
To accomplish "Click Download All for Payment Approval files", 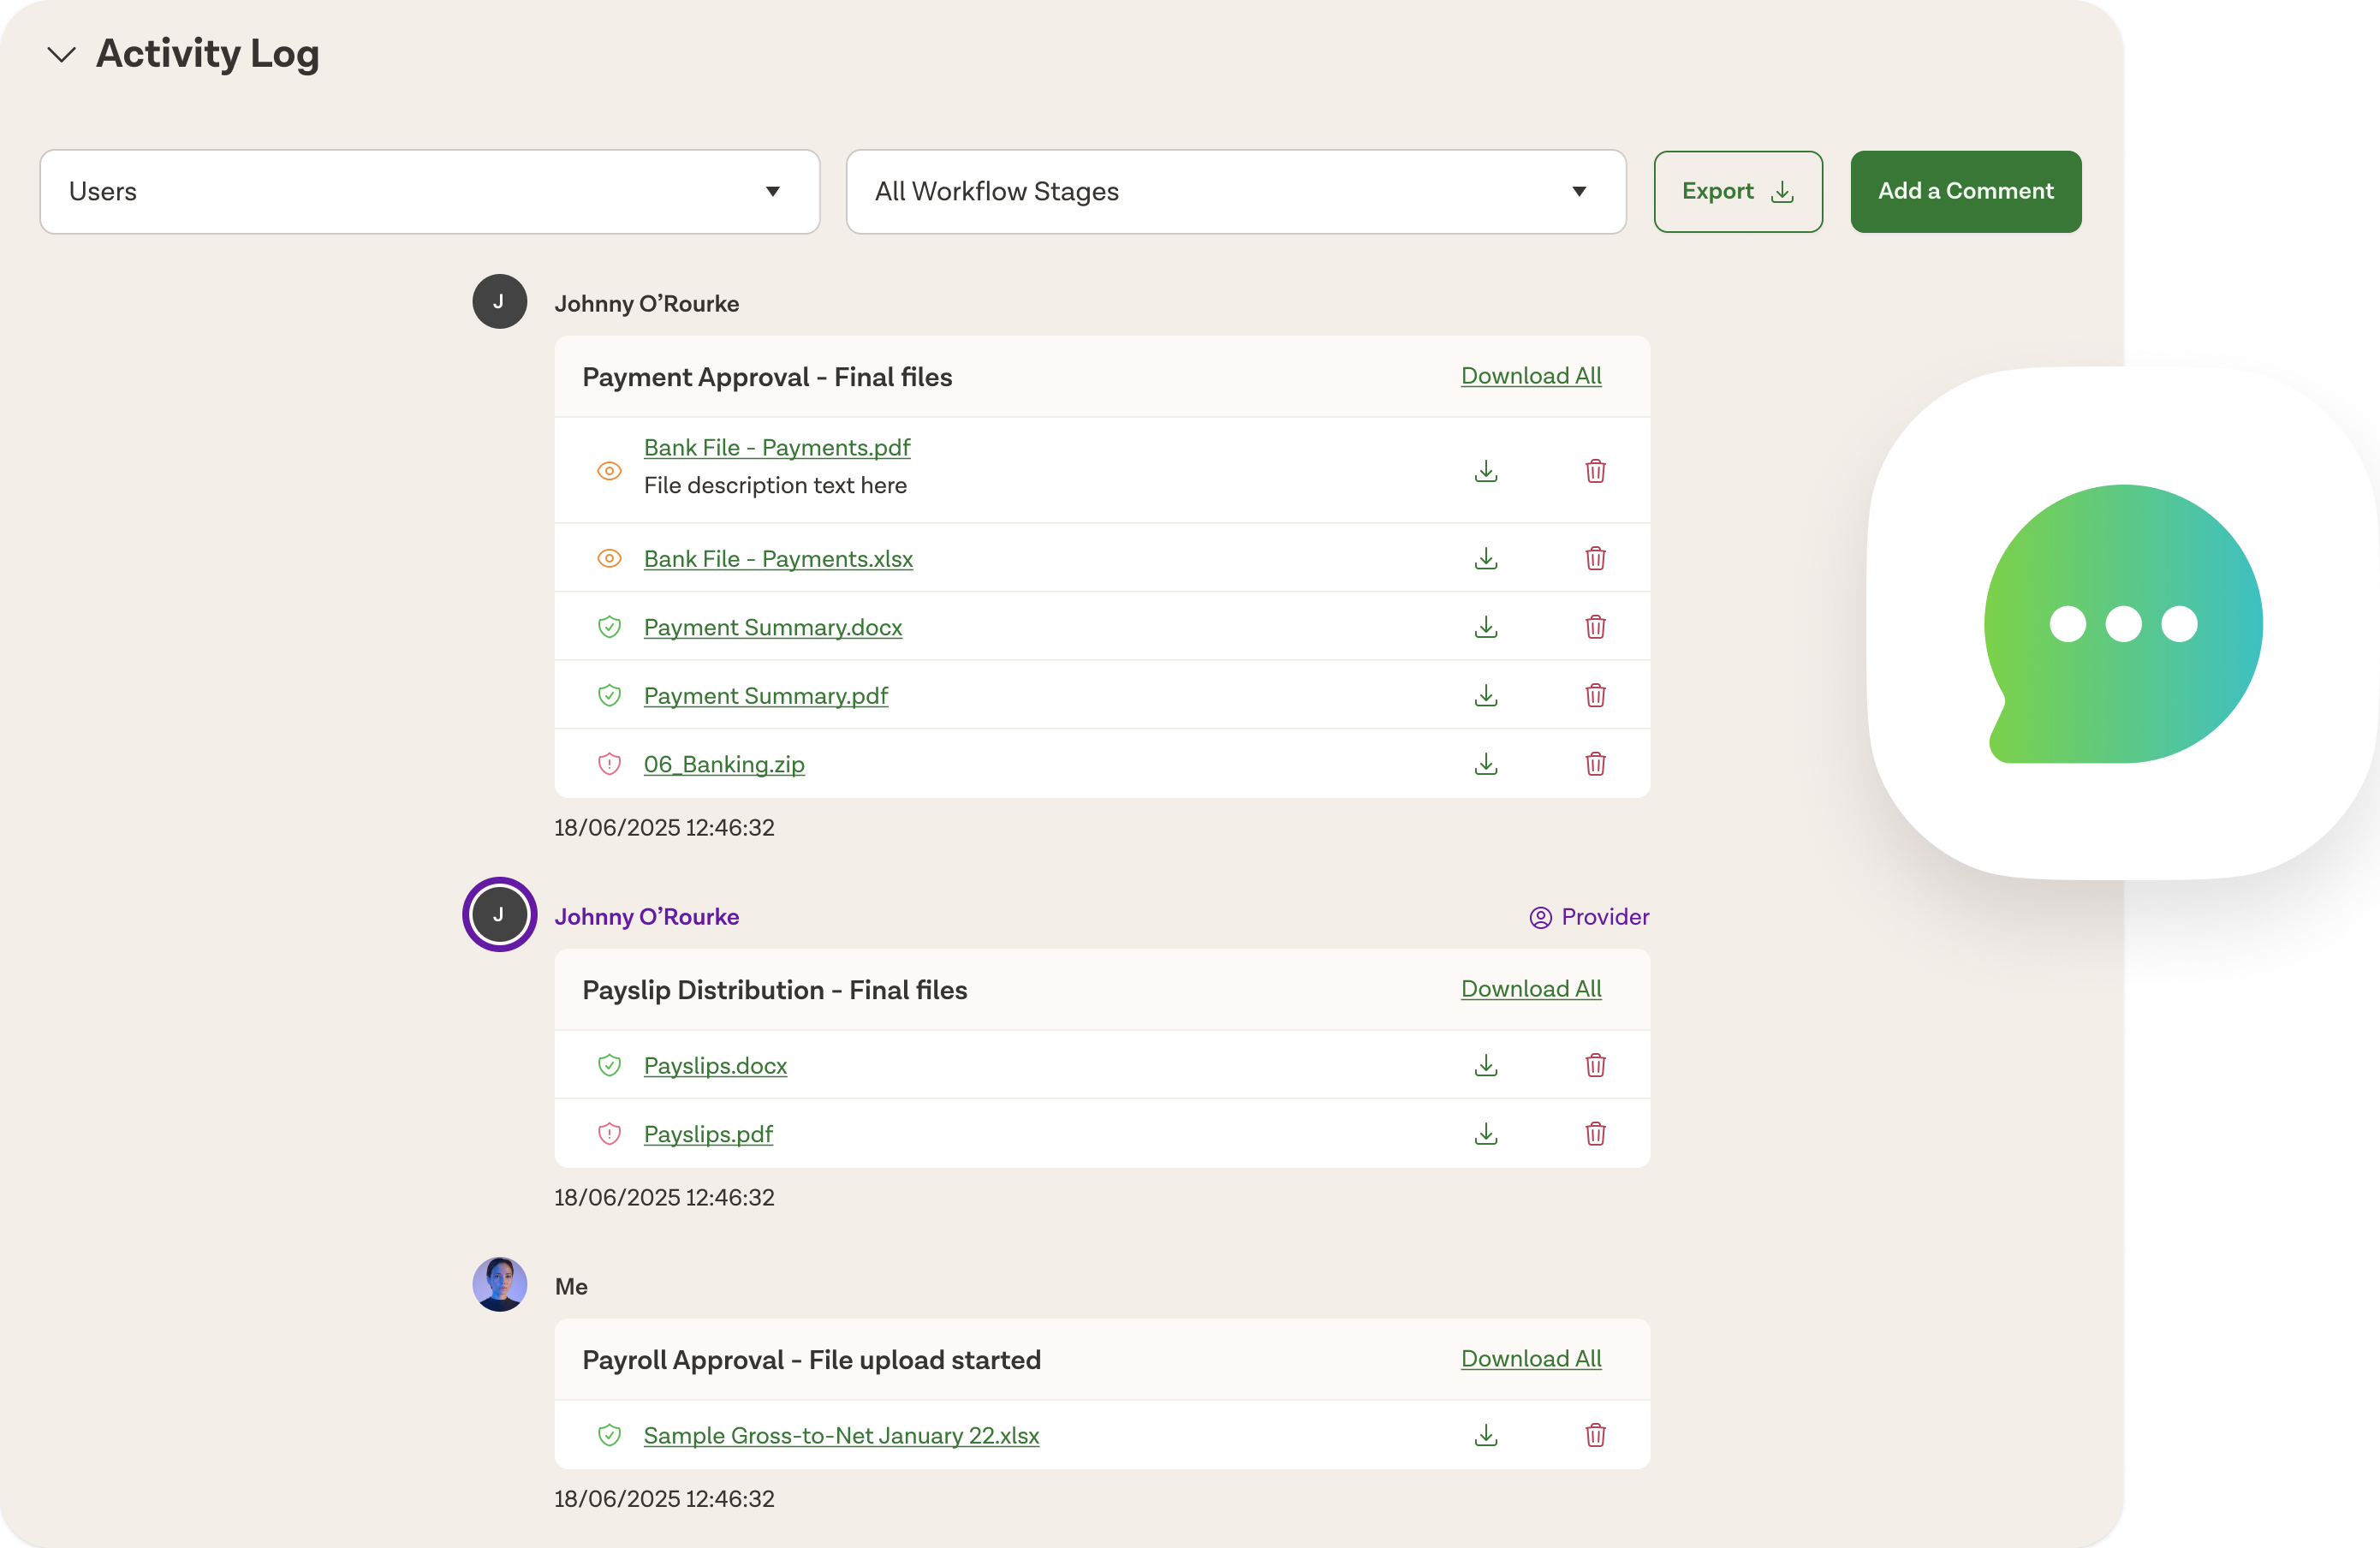I will click(x=1531, y=376).
